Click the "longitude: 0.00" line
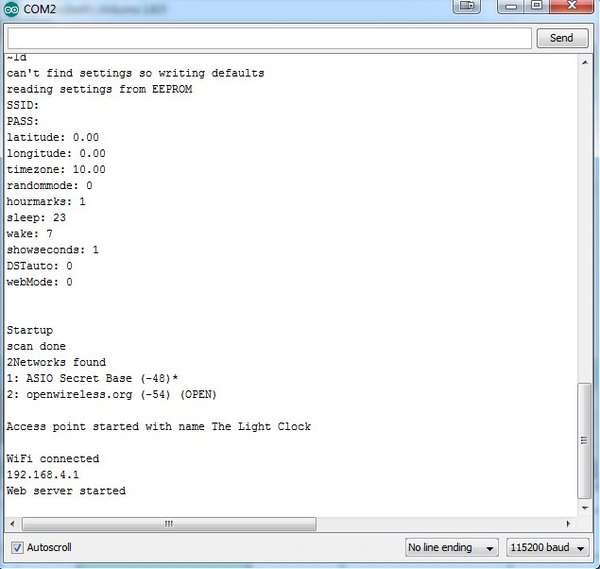This screenshot has height=569, width=600. click(56, 153)
